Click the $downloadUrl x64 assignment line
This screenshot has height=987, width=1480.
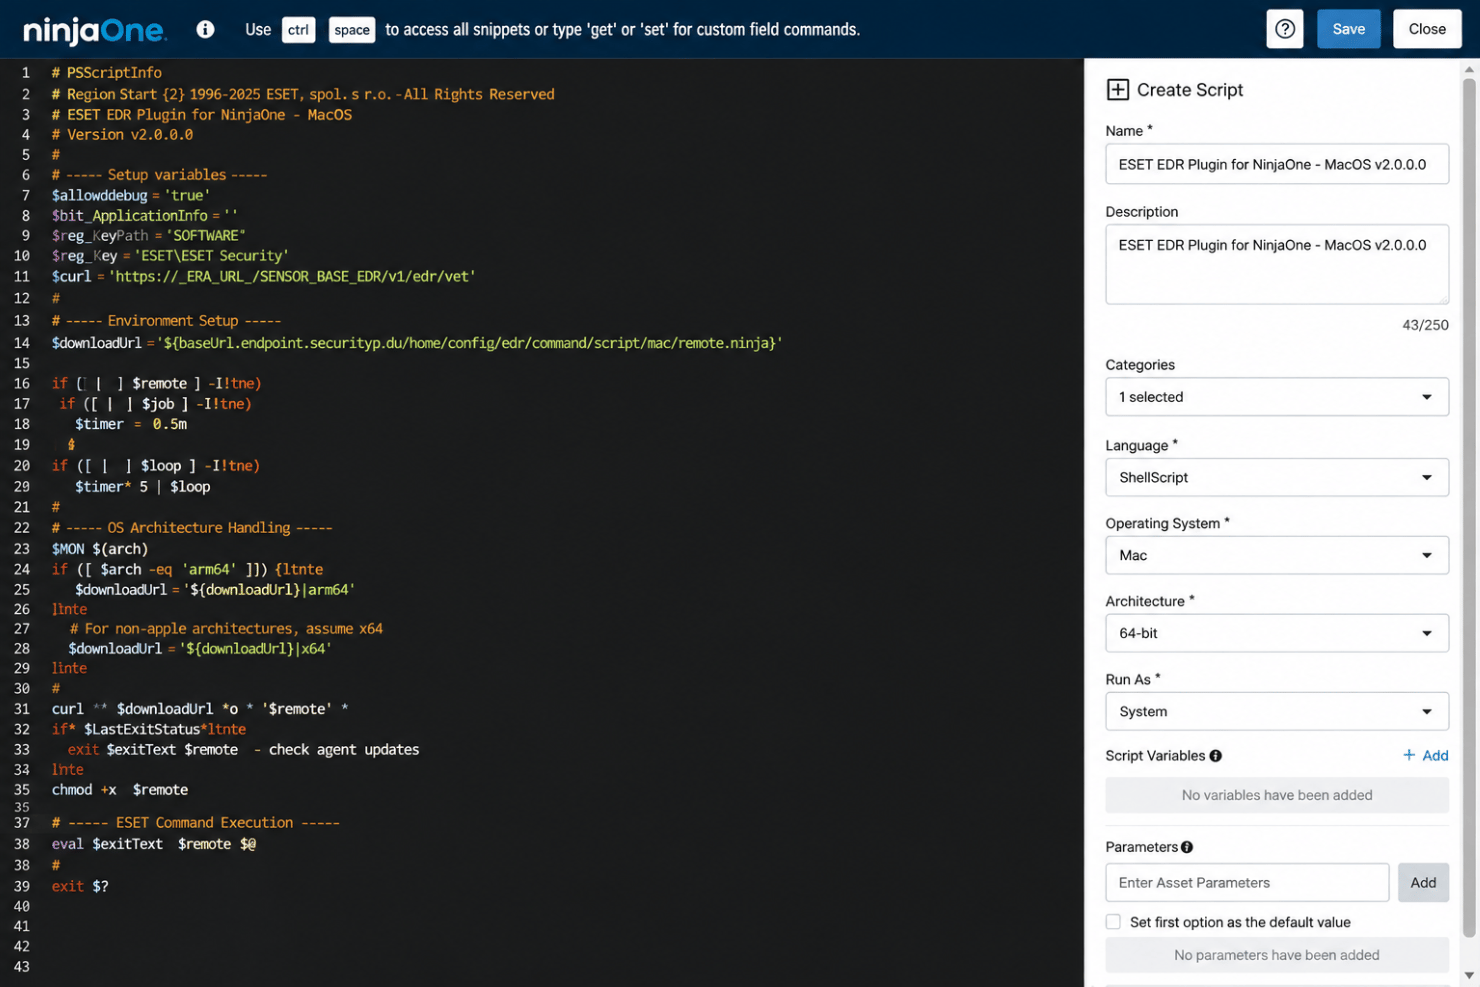(200, 649)
